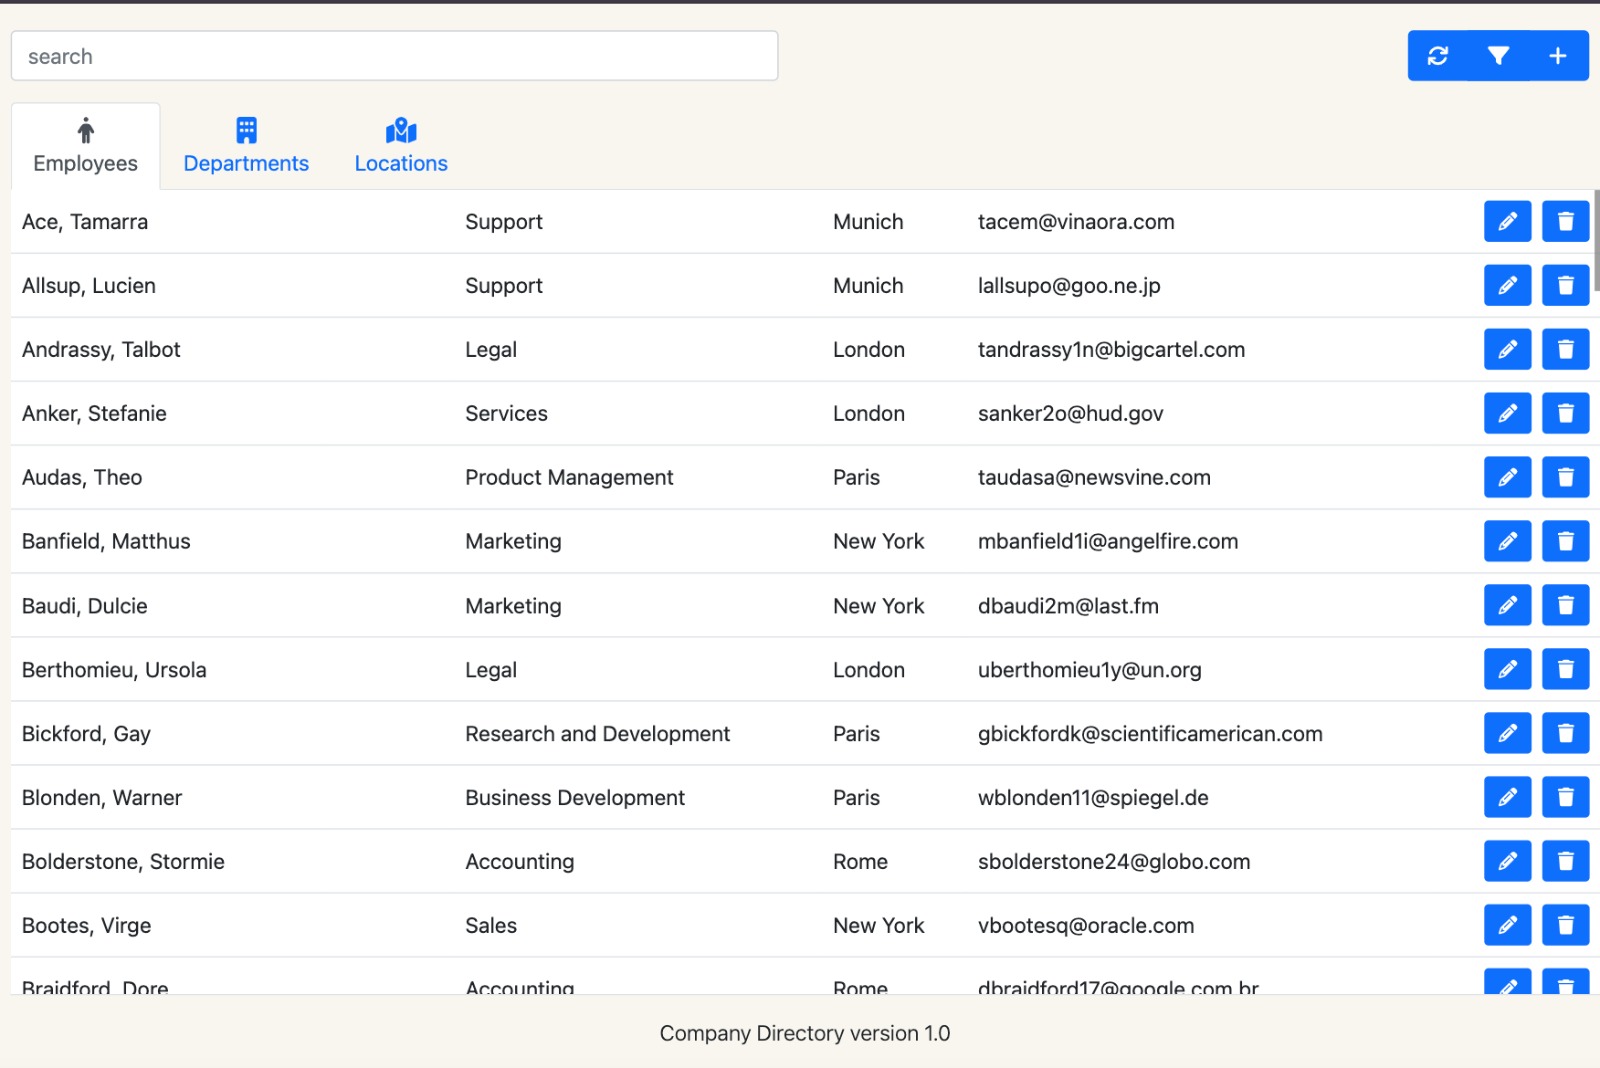Edit Dulcie Baudi's details
This screenshot has width=1600, height=1068.
tap(1507, 606)
